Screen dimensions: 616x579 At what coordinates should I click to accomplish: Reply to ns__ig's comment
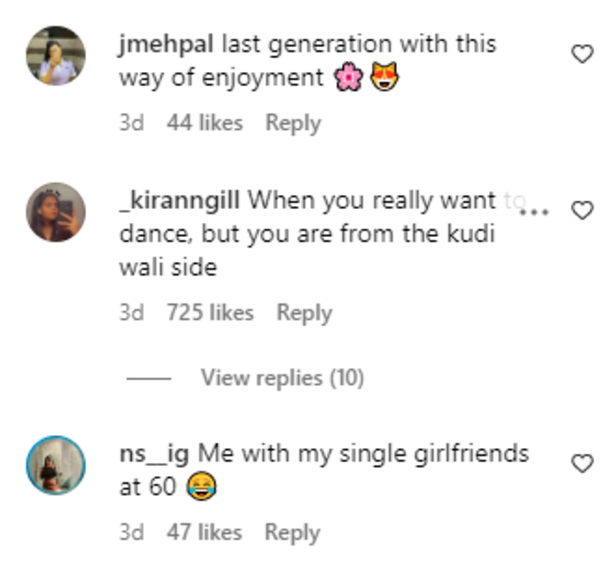click(x=292, y=532)
